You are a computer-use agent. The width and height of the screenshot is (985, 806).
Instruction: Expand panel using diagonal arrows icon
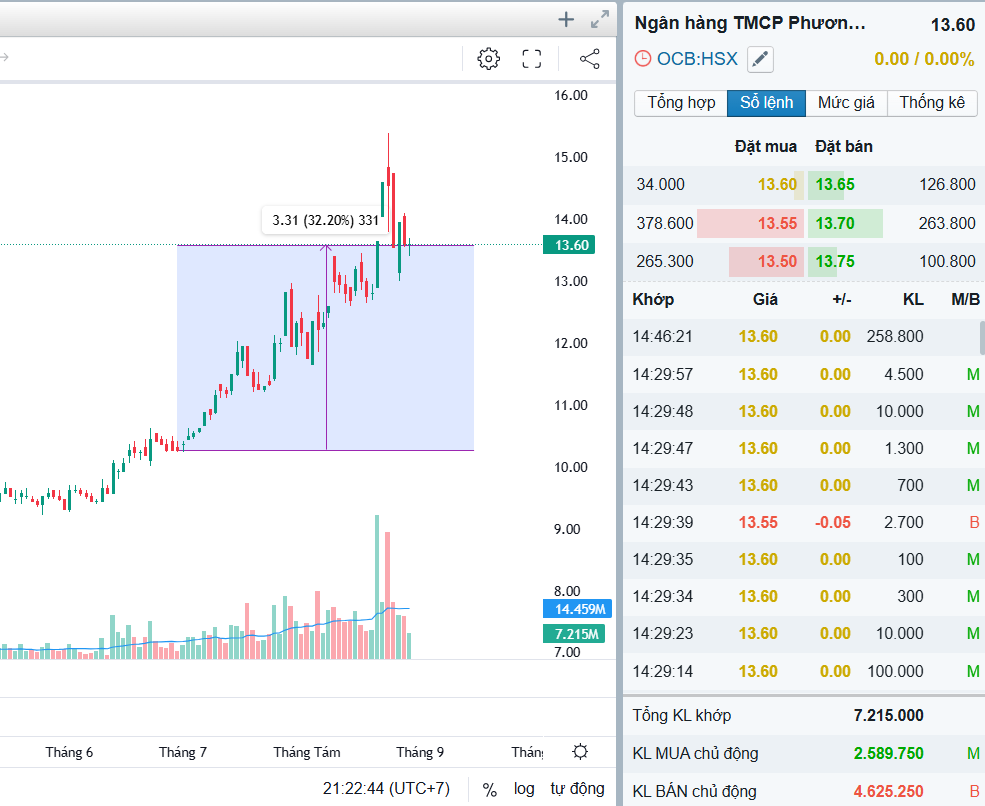pyautogui.click(x=600, y=19)
